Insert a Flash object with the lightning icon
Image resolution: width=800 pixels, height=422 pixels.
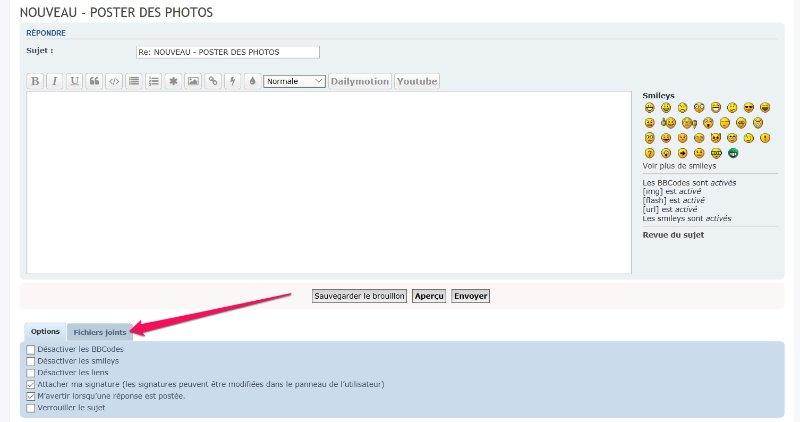pos(232,81)
